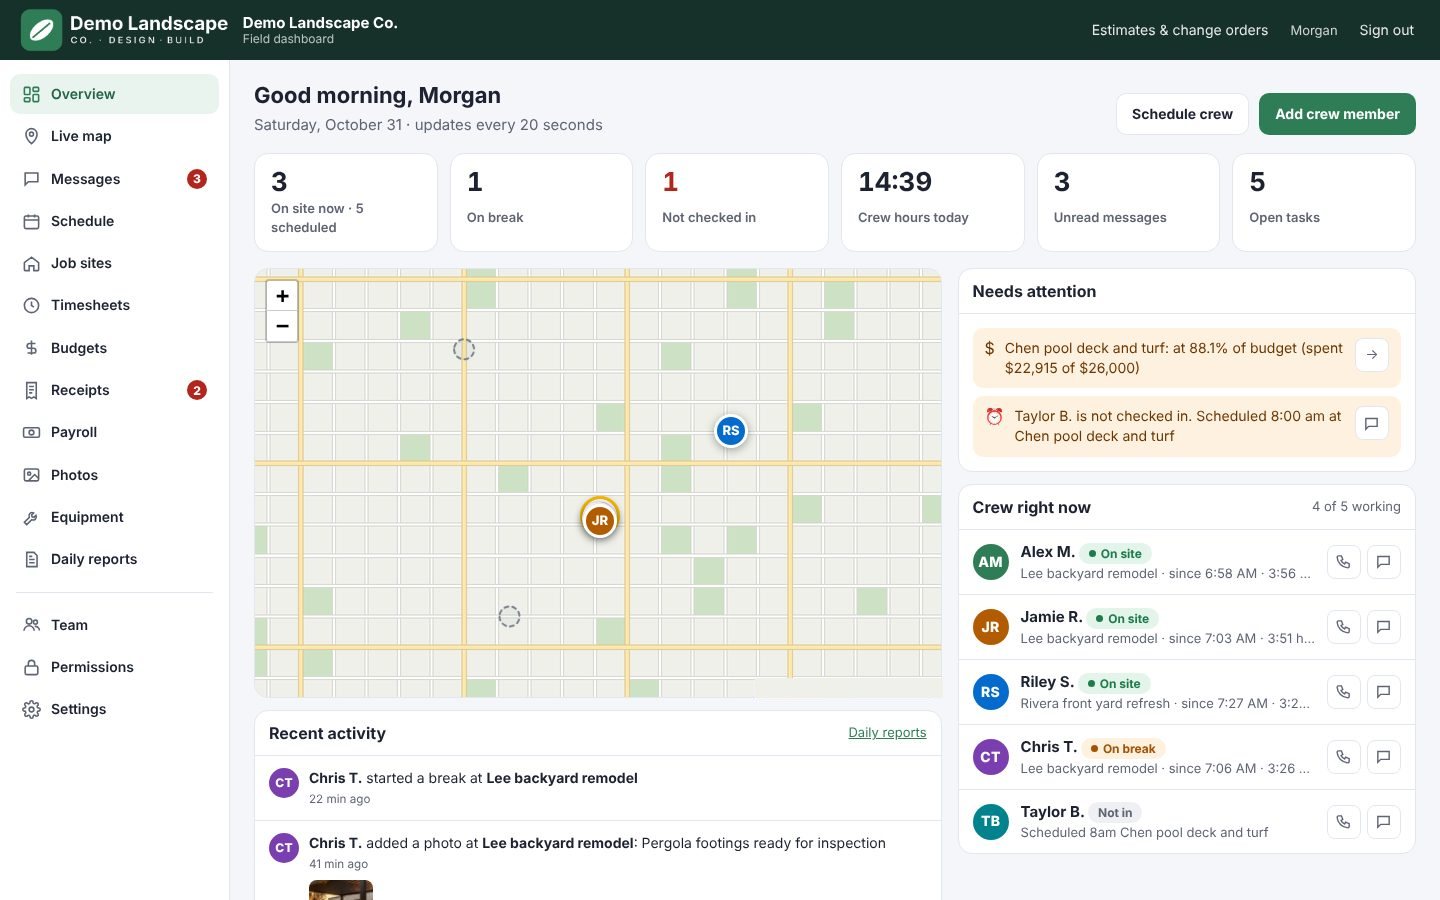Sign out of the dashboard
Viewport: 1440px width, 900px height.
pos(1386,30)
